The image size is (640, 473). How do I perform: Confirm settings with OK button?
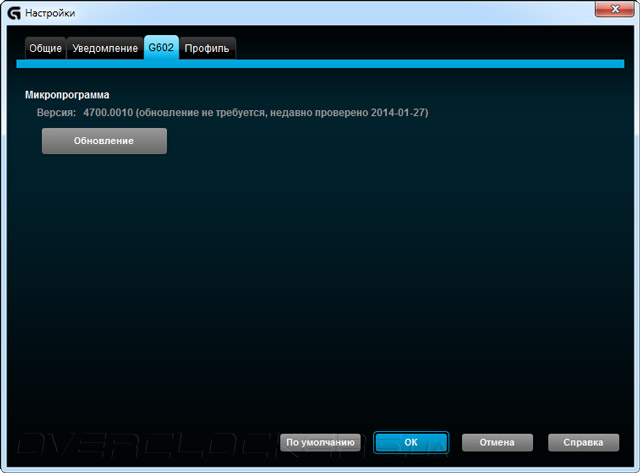tap(411, 442)
